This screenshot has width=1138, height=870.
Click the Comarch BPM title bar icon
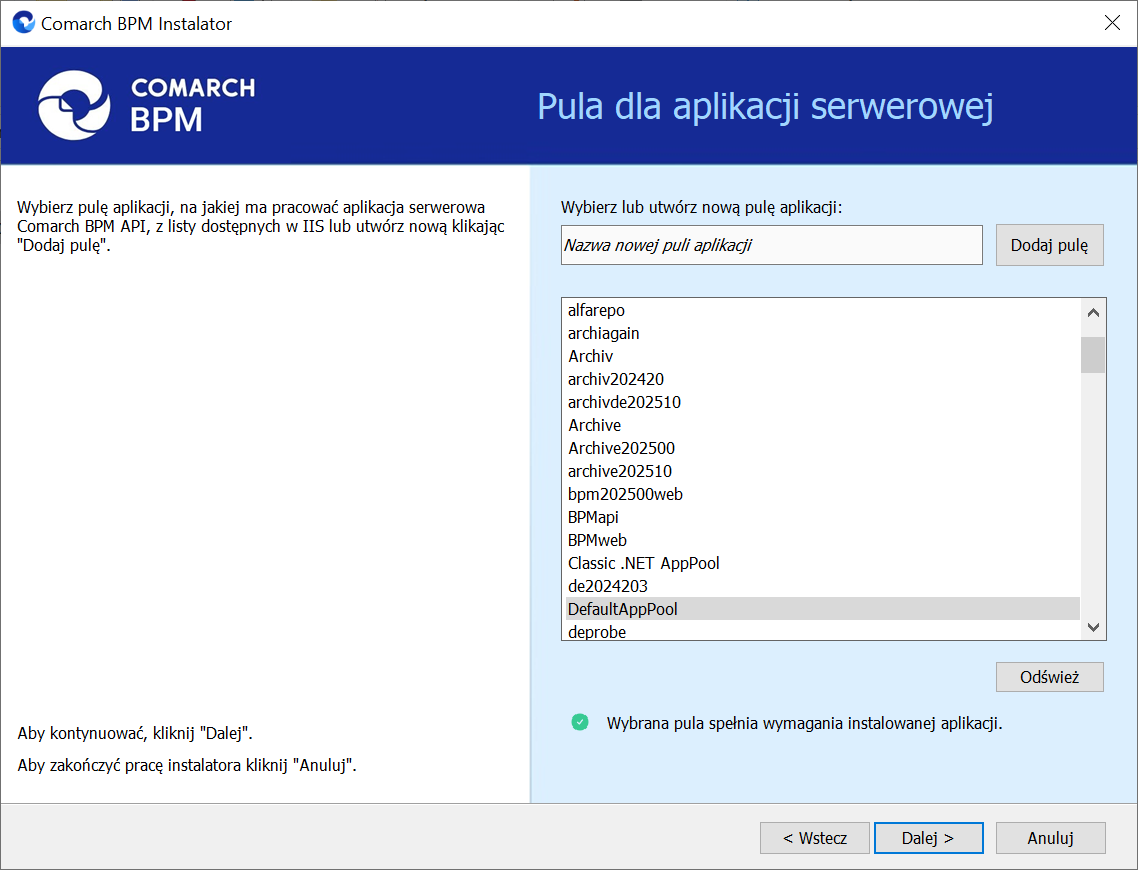click(x=23, y=22)
